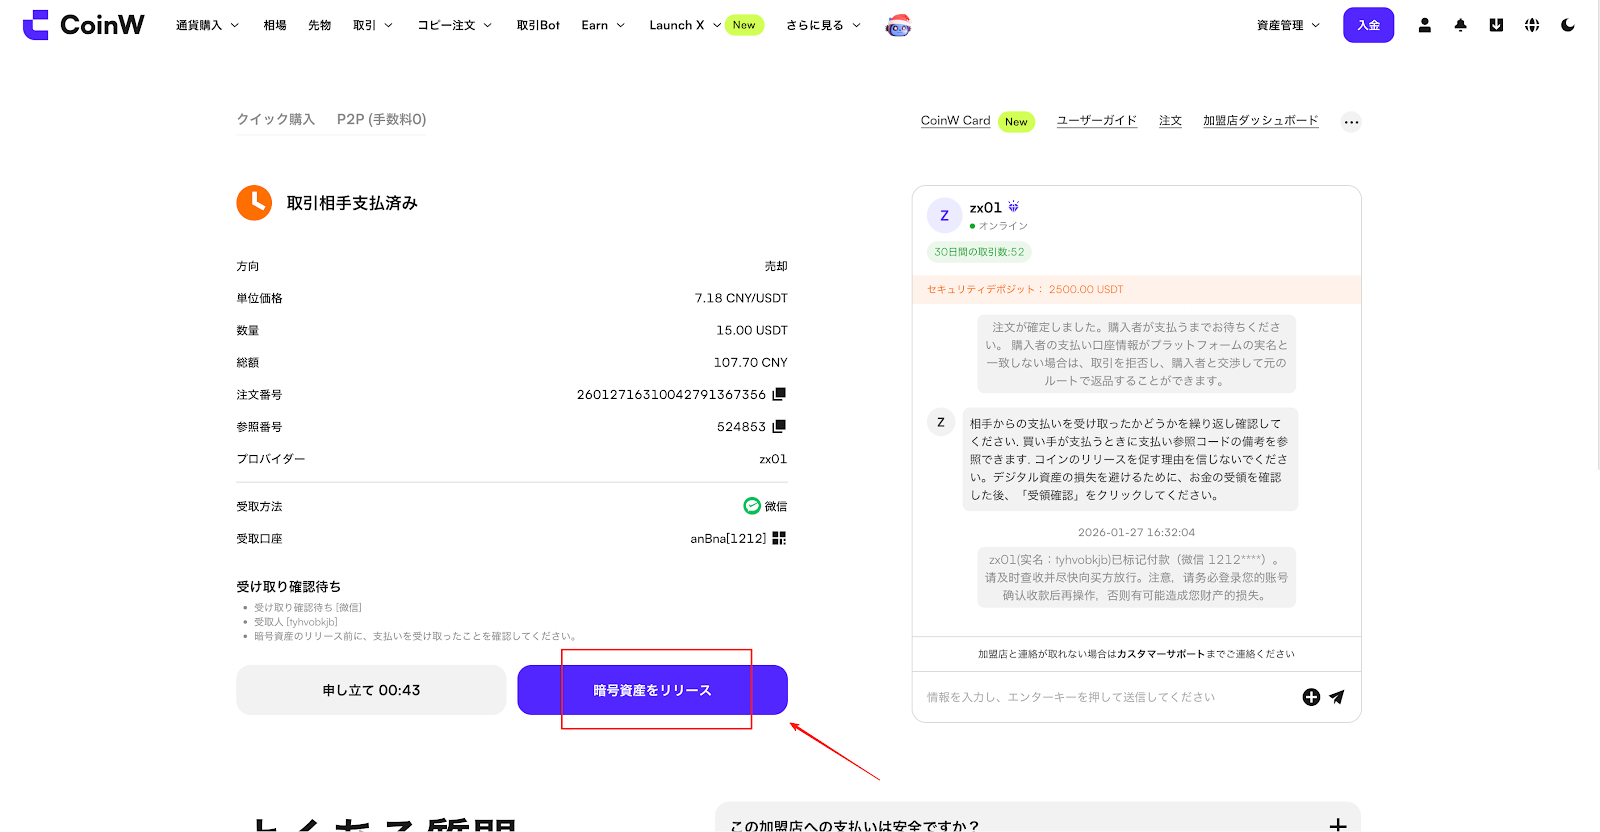Expand the 資産管理 dropdown
Screen dimensions: 1600x832
pos(1288,25)
